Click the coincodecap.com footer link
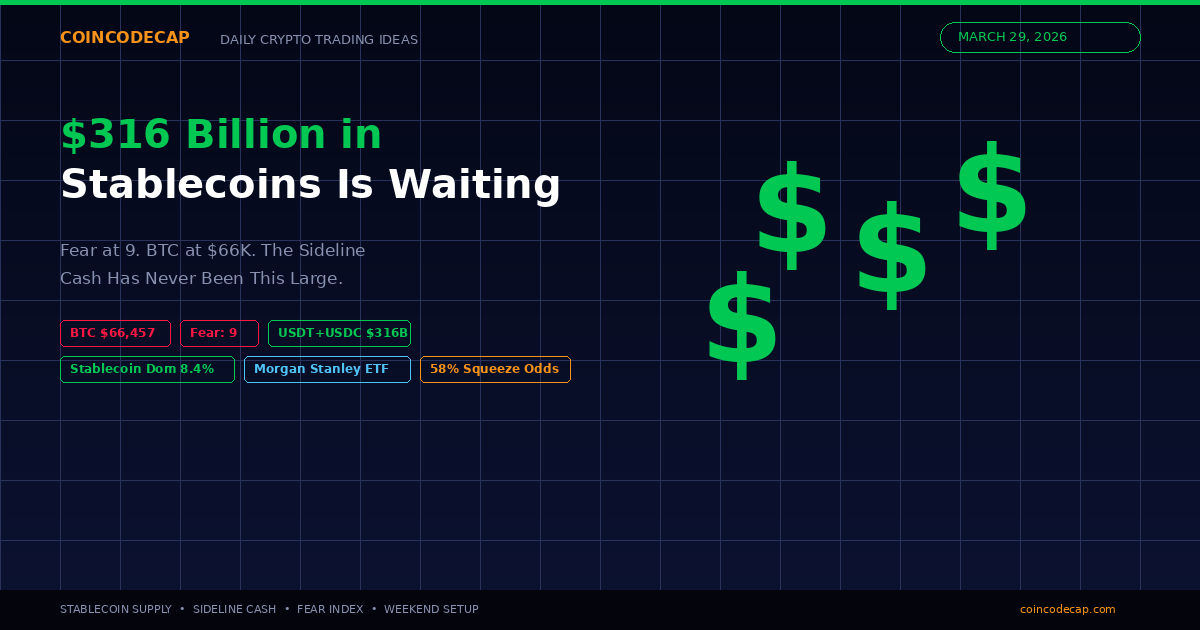The width and height of the screenshot is (1200, 630). pyautogui.click(x=1067, y=609)
